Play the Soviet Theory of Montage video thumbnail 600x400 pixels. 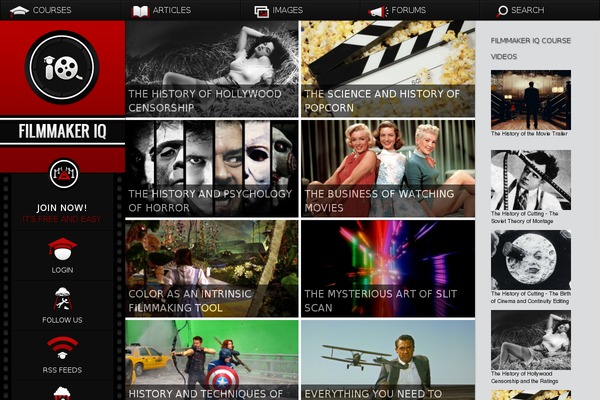click(531, 180)
